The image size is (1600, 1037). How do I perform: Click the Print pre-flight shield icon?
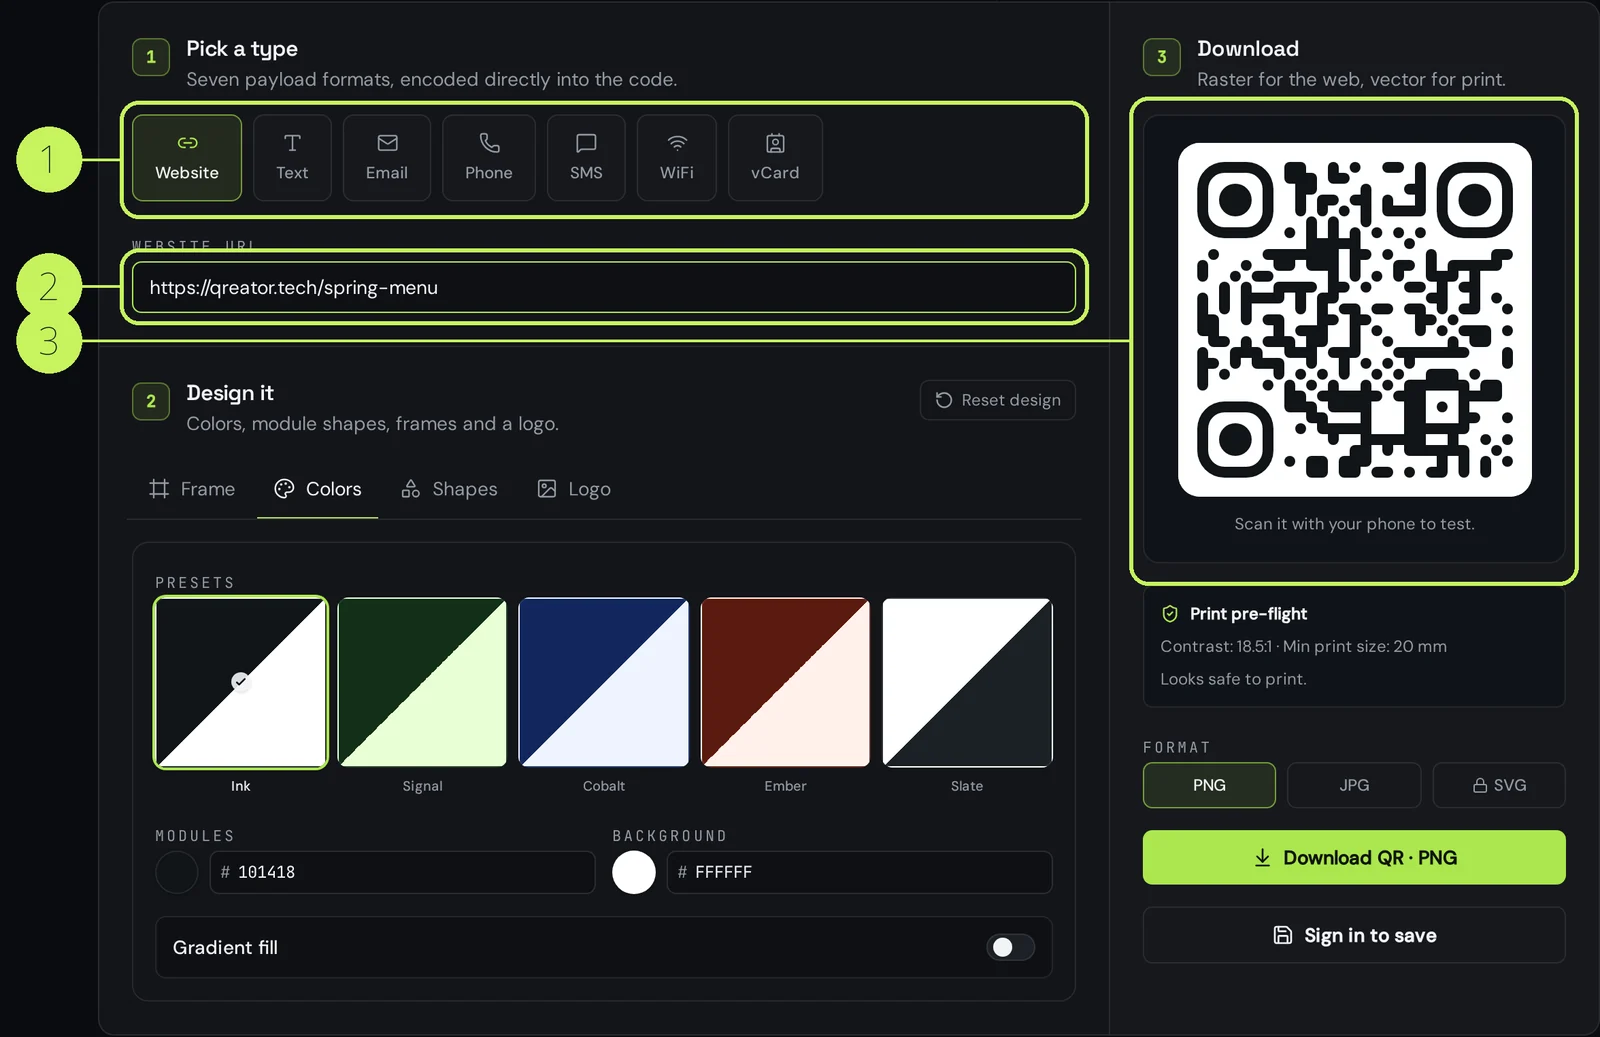coord(1170,614)
